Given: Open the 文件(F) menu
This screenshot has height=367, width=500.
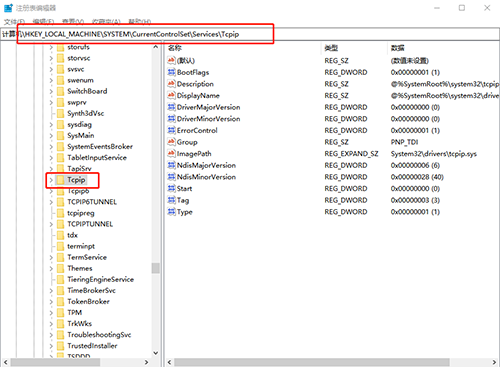Looking at the screenshot, I should (14, 22).
